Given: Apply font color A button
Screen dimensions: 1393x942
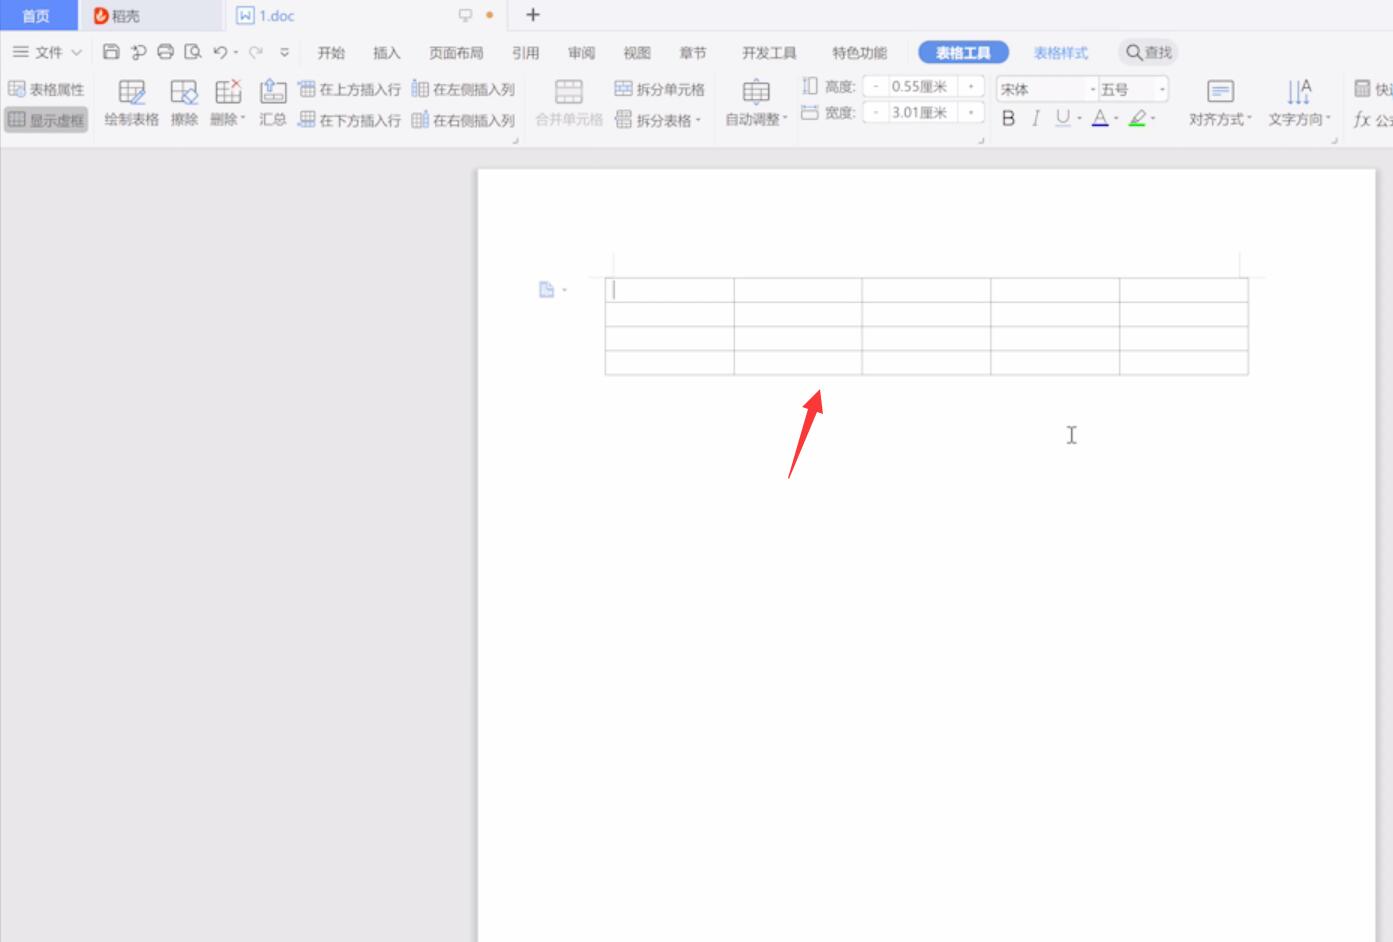Looking at the screenshot, I should [1100, 119].
